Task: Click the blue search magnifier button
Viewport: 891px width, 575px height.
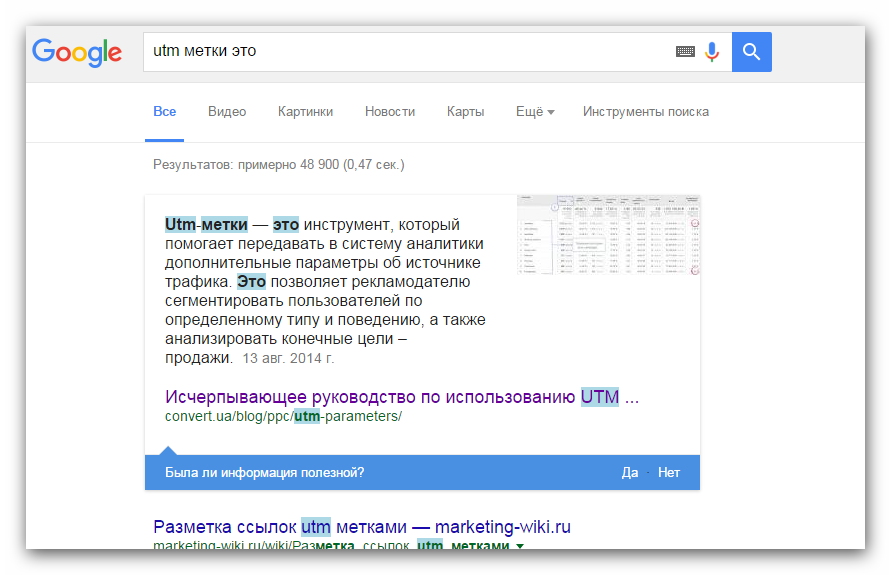Action: pyautogui.click(x=751, y=52)
